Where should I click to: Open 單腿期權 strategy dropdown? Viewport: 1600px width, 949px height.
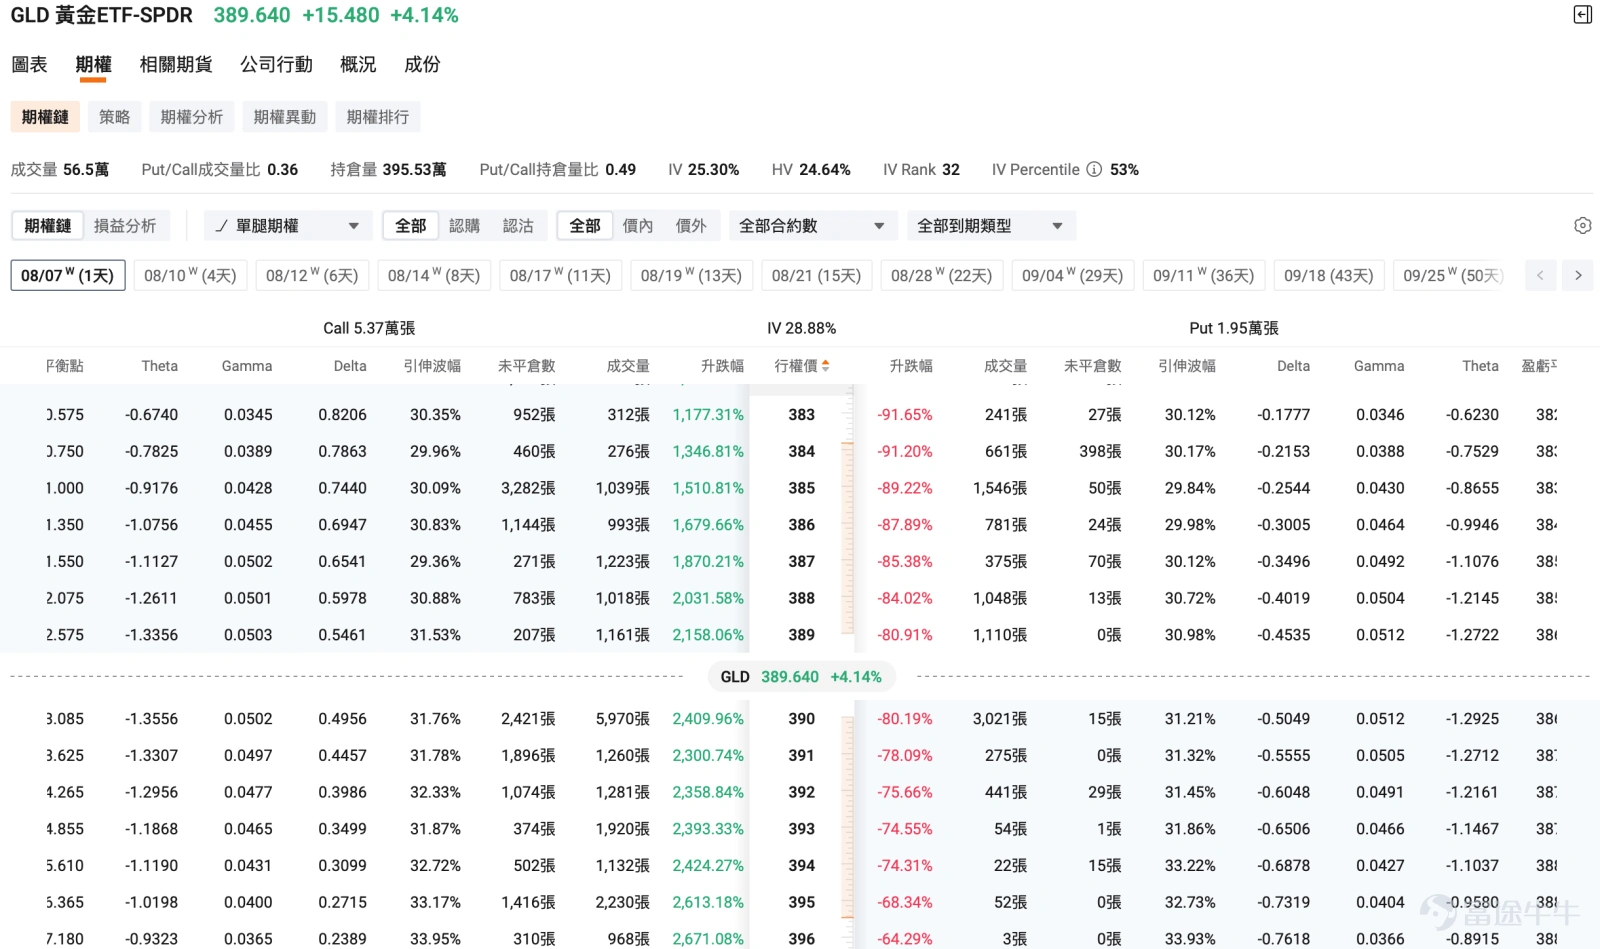[x=288, y=226]
